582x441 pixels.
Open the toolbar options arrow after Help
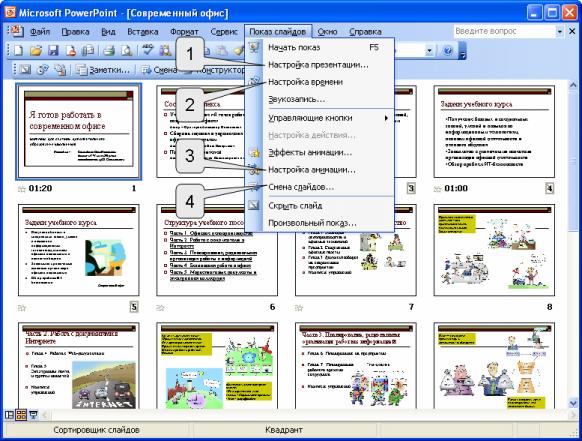[x=462, y=51]
